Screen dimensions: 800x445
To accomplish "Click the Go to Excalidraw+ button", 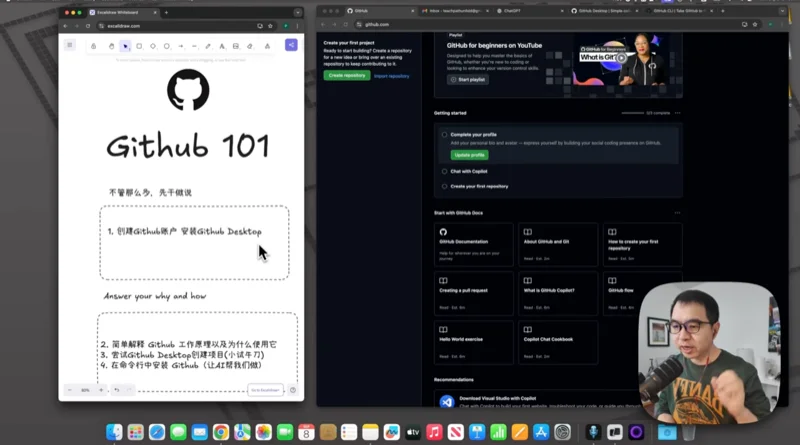I will (x=265, y=390).
